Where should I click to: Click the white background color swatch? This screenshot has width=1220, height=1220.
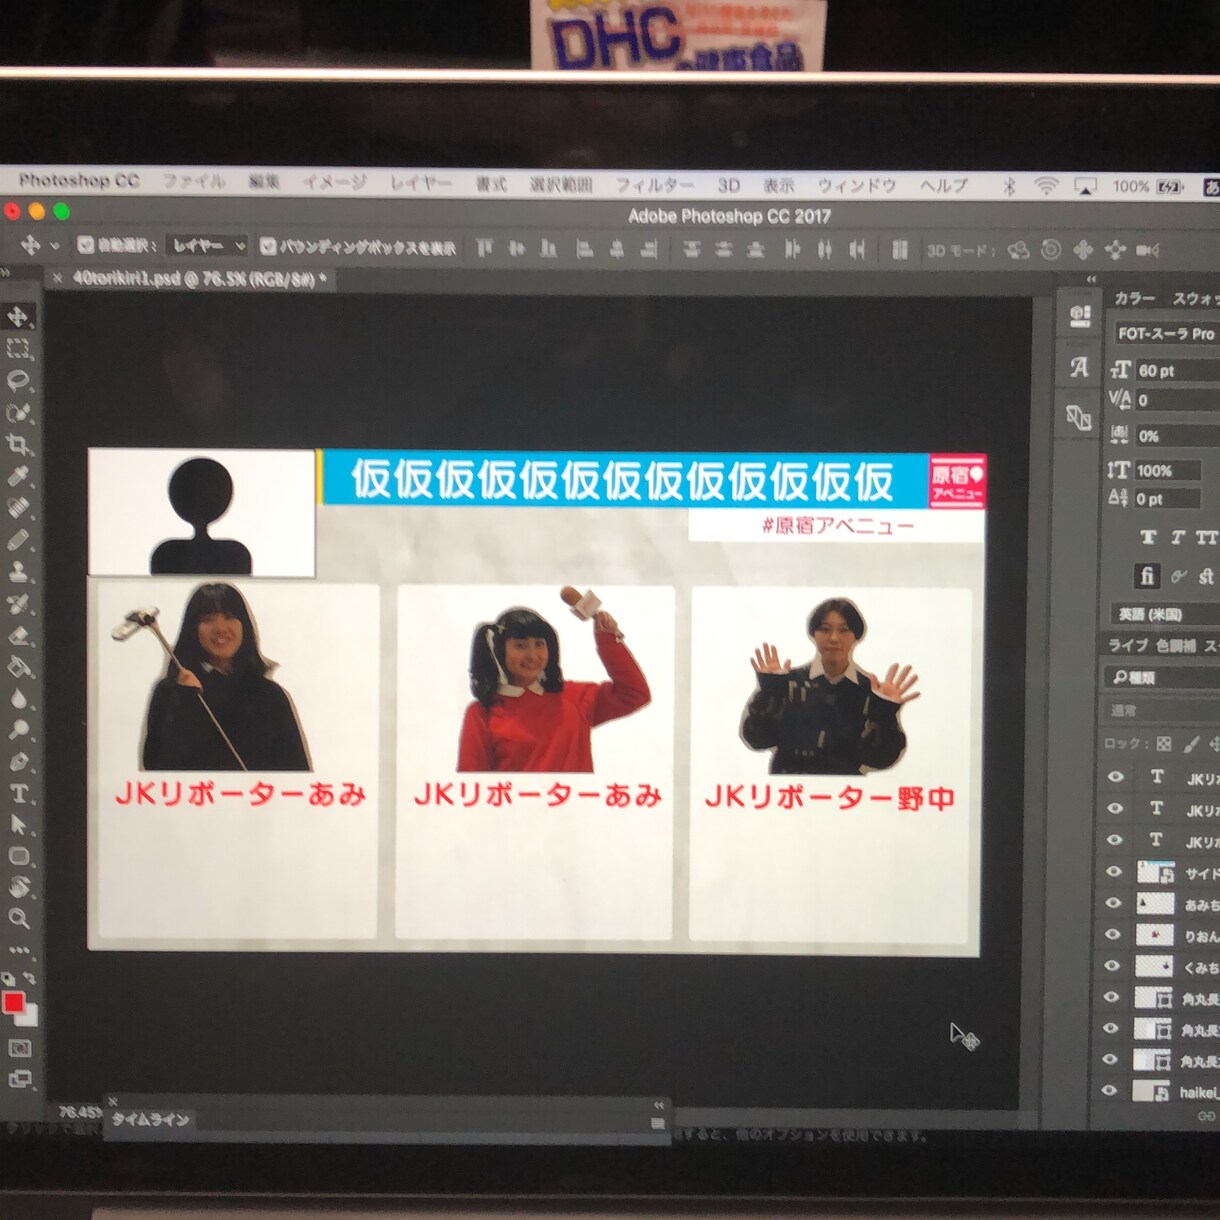(29, 1016)
